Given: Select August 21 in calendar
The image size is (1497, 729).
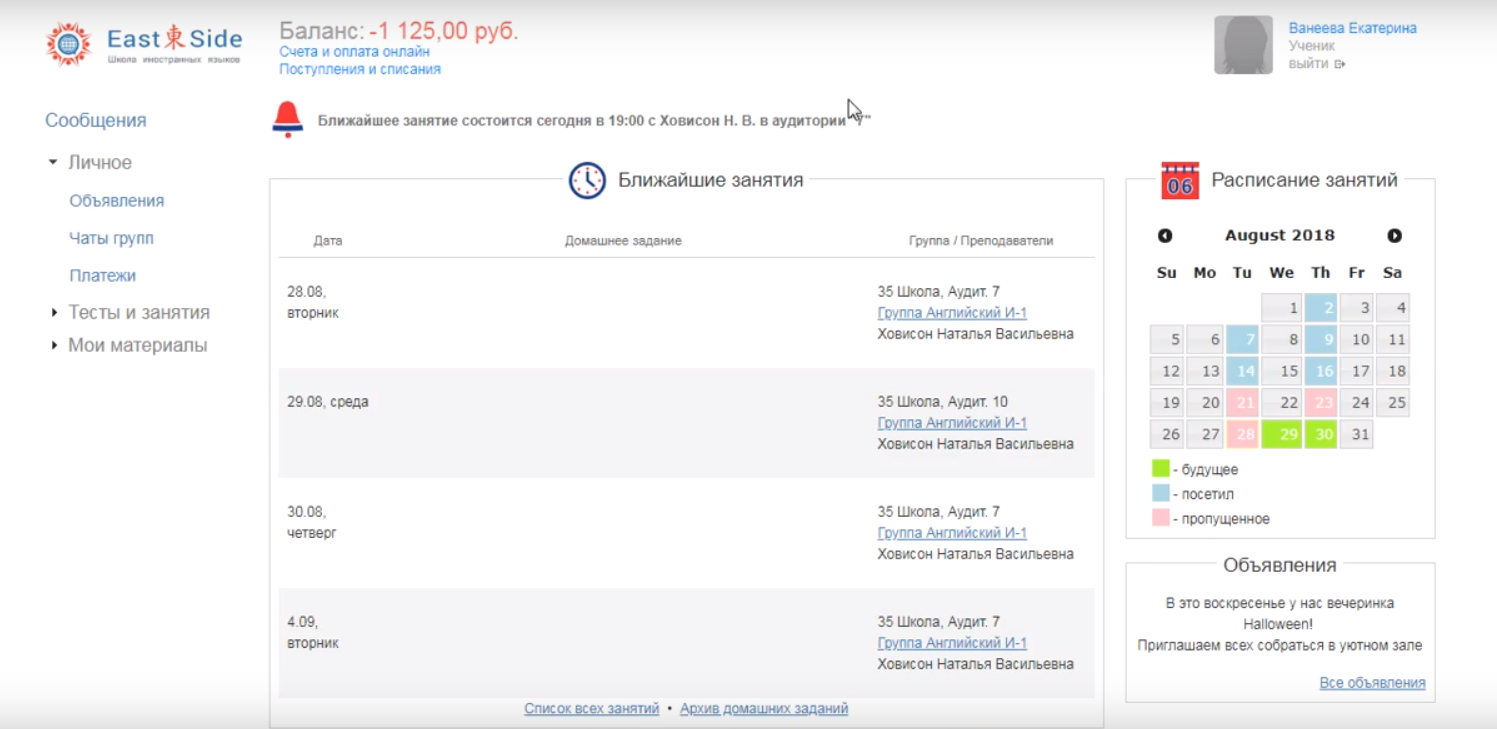Looking at the screenshot, I should coord(1242,403).
